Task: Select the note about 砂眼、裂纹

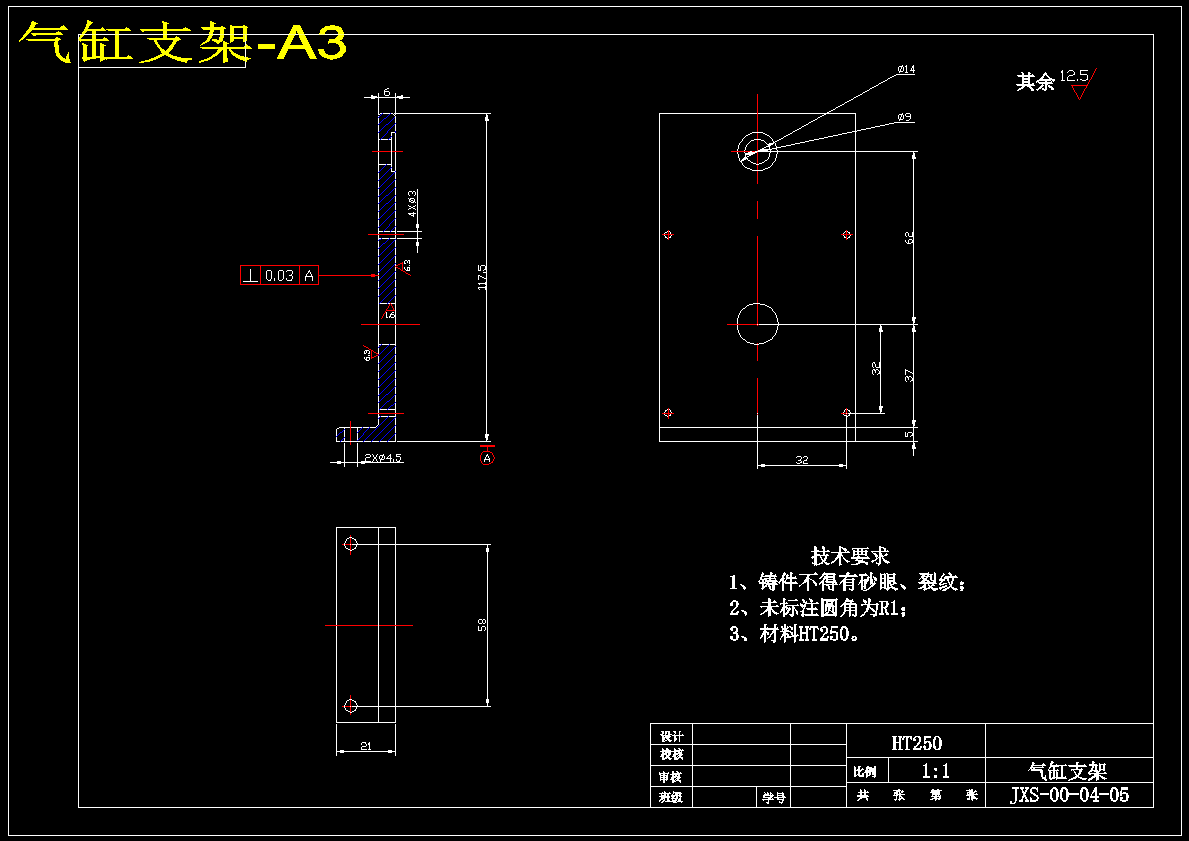Action: click(x=848, y=582)
